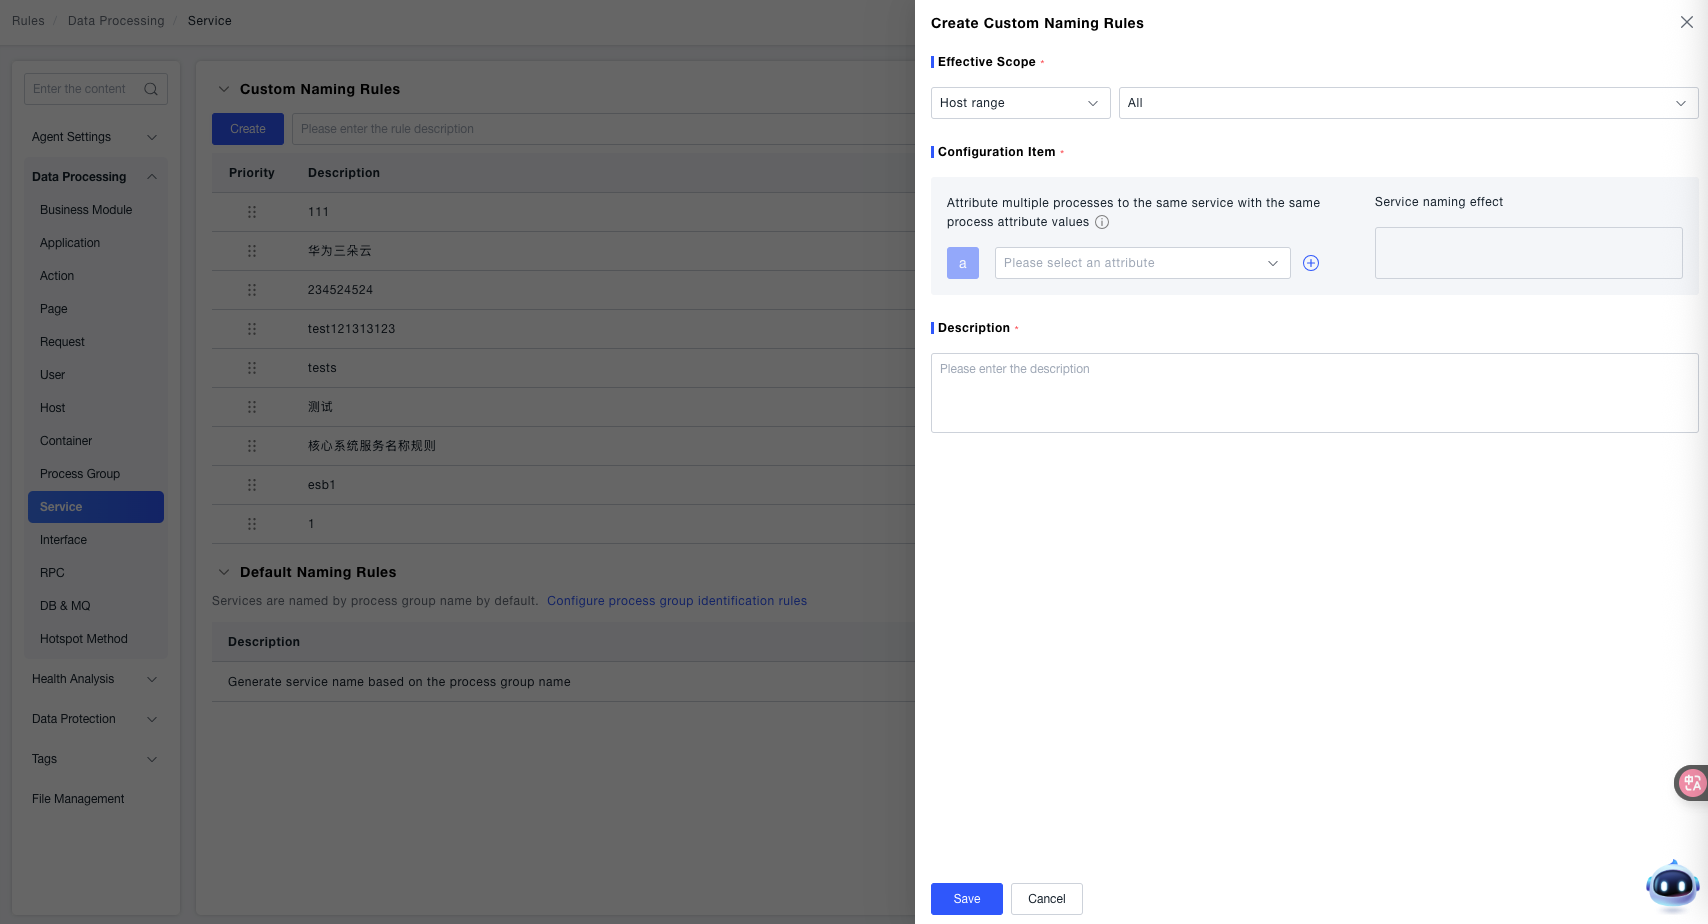Close the Create Custom Naming Rules panel

point(1686,22)
